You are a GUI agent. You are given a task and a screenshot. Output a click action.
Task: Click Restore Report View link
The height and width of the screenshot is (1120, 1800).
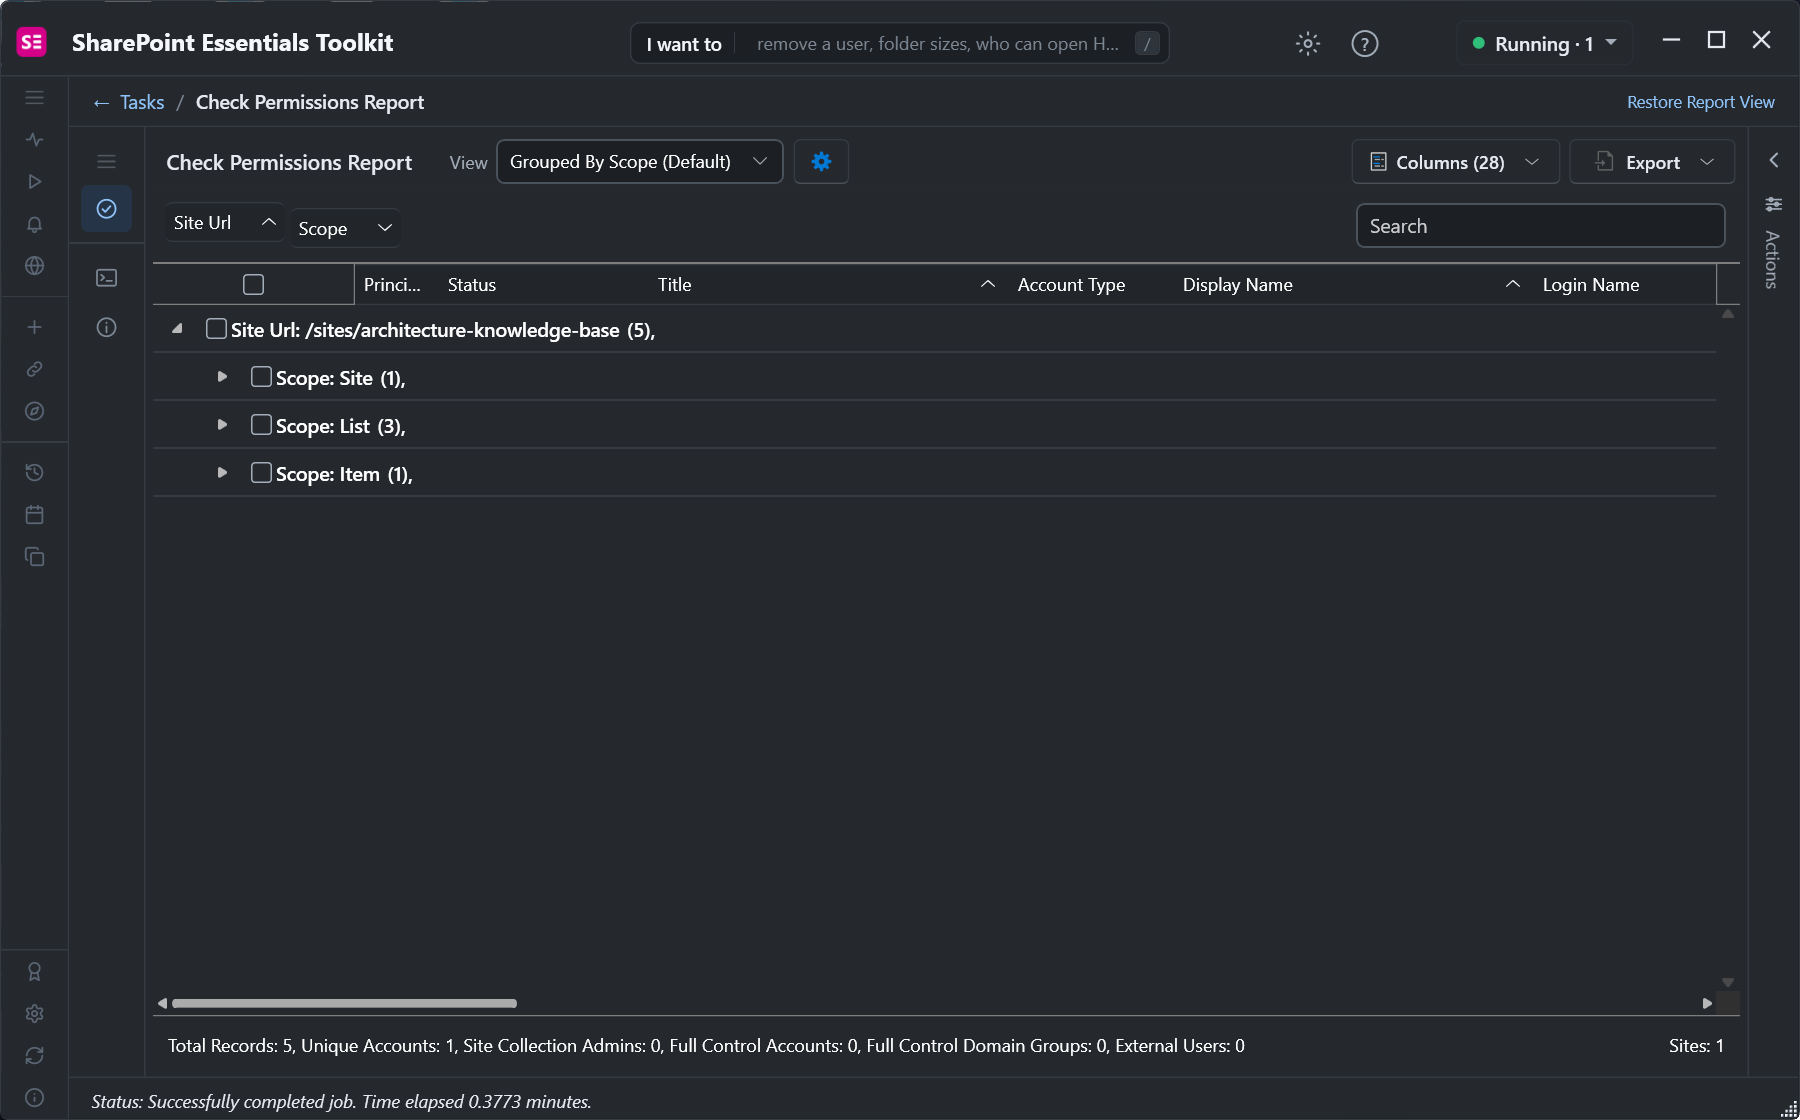(1700, 102)
